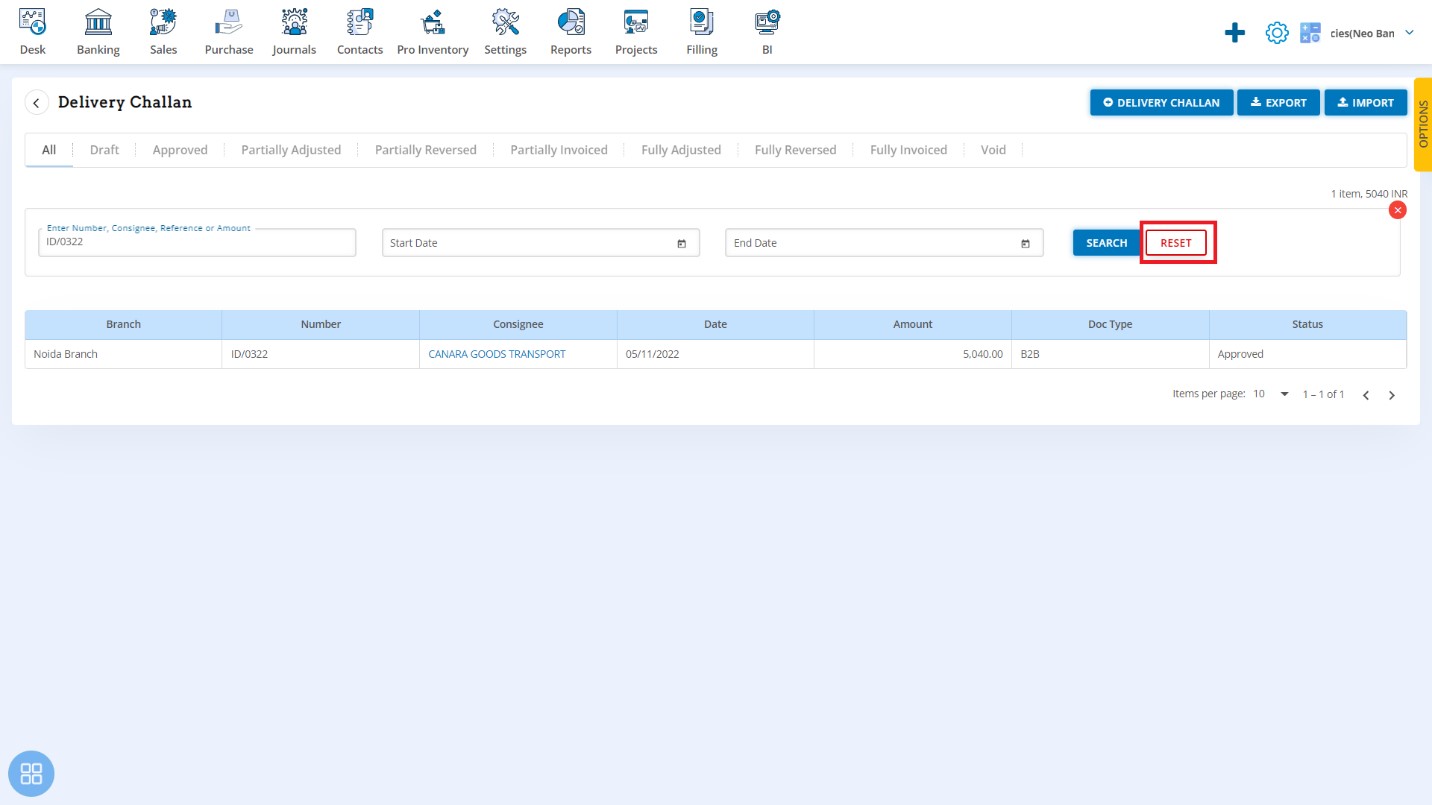Click the IMPORT button
Viewport: 1432px width, 805px height.
pyautogui.click(x=1366, y=103)
